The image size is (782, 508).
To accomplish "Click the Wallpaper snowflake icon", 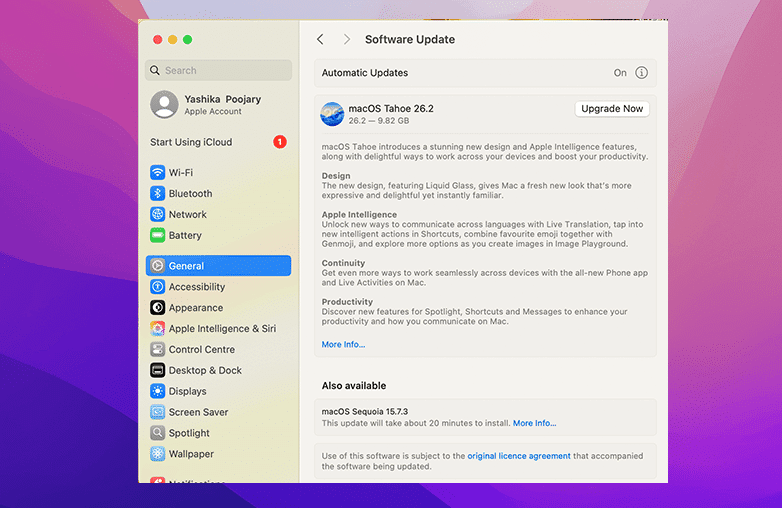I will click(158, 454).
